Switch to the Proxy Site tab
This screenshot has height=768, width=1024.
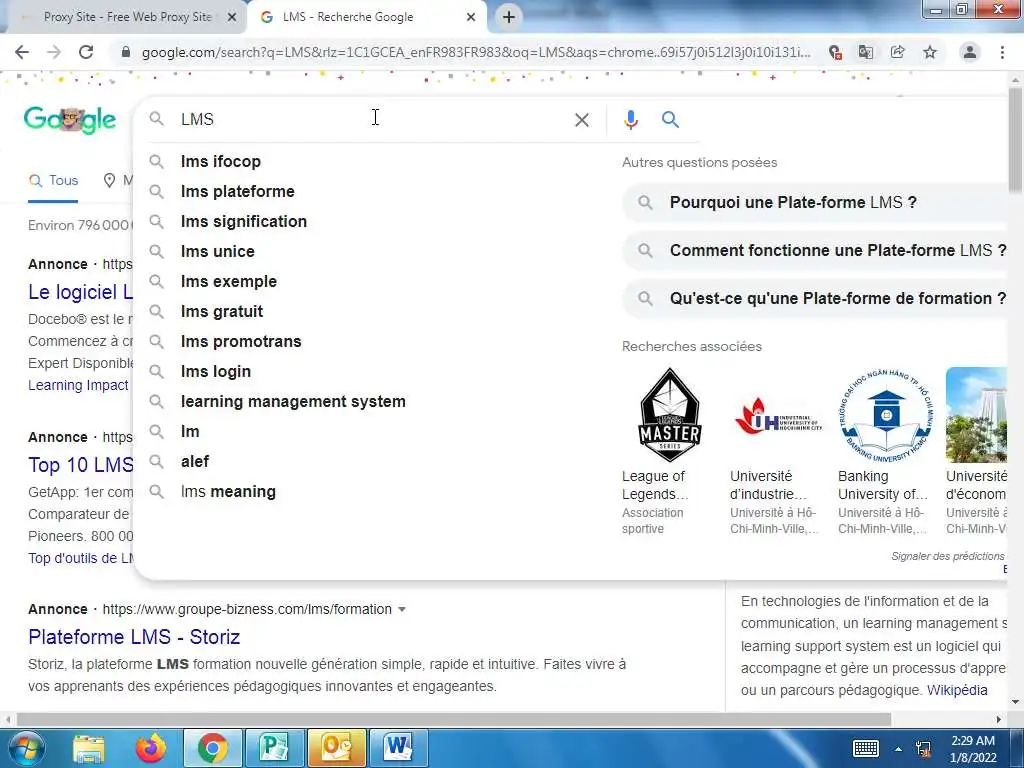tap(127, 17)
